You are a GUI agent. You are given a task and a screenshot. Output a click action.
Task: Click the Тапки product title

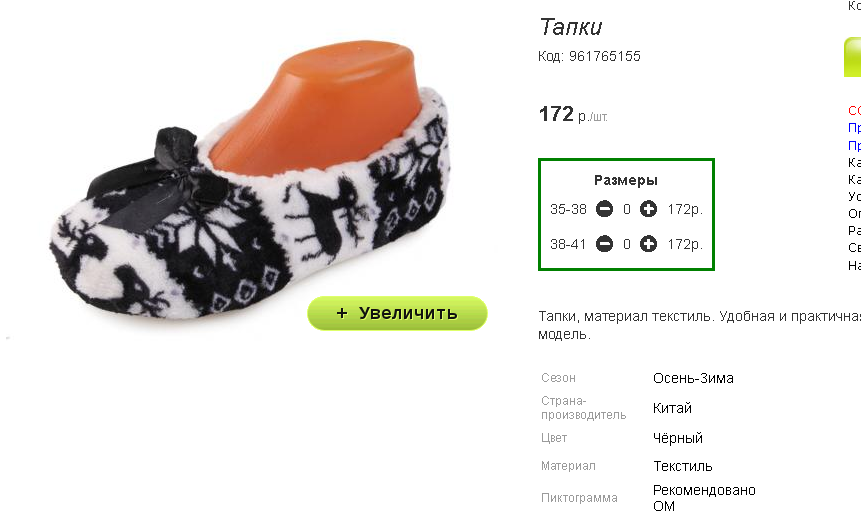[x=571, y=27]
